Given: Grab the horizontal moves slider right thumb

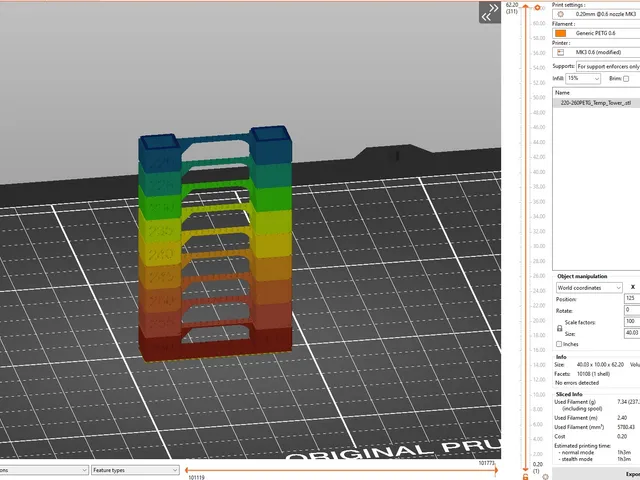Looking at the screenshot, I should click(496, 470).
